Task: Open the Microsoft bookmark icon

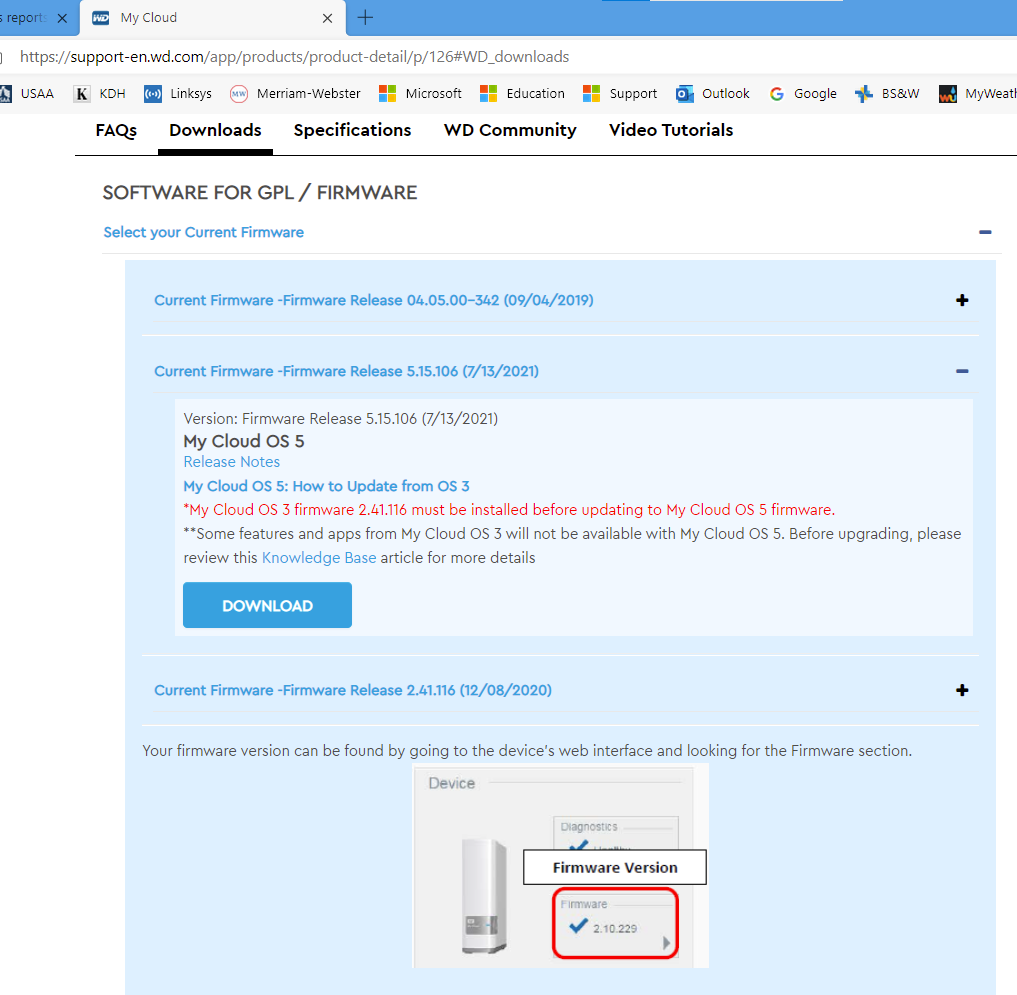Action: click(387, 94)
